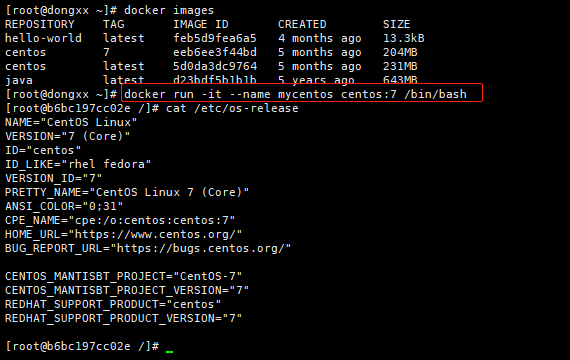Click the https://www.centos.org/ URL
This screenshot has height=360, width=570.
[x=155, y=234]
